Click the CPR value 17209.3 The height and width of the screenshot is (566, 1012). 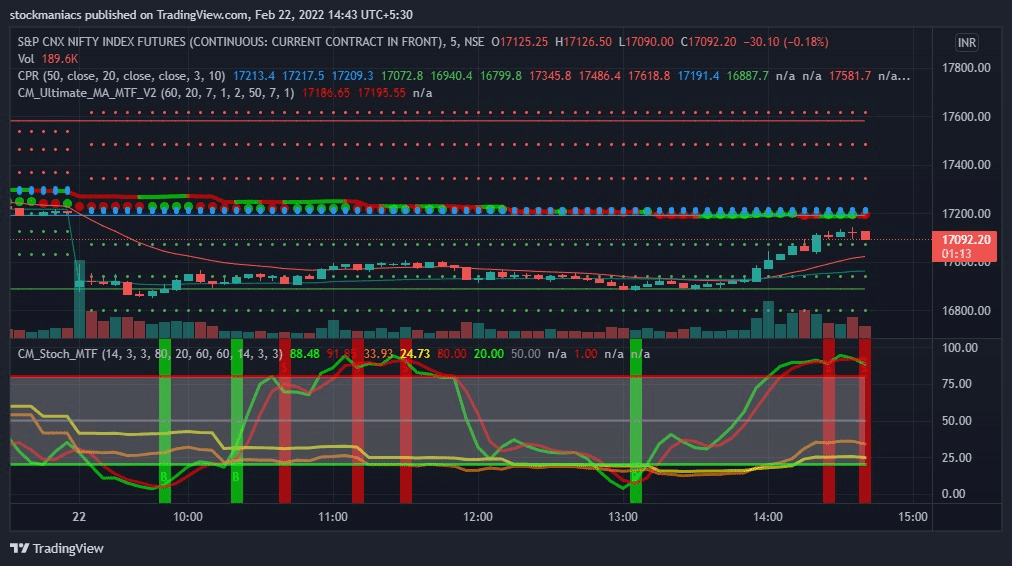352,76
